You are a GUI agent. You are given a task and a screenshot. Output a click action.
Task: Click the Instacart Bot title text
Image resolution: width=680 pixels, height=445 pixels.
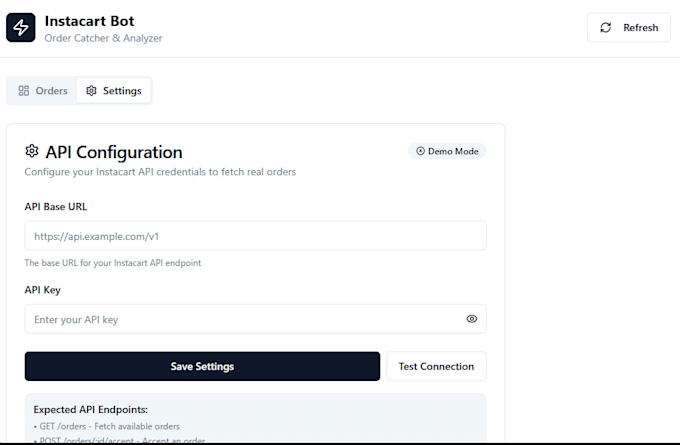(x=89, y=21)
